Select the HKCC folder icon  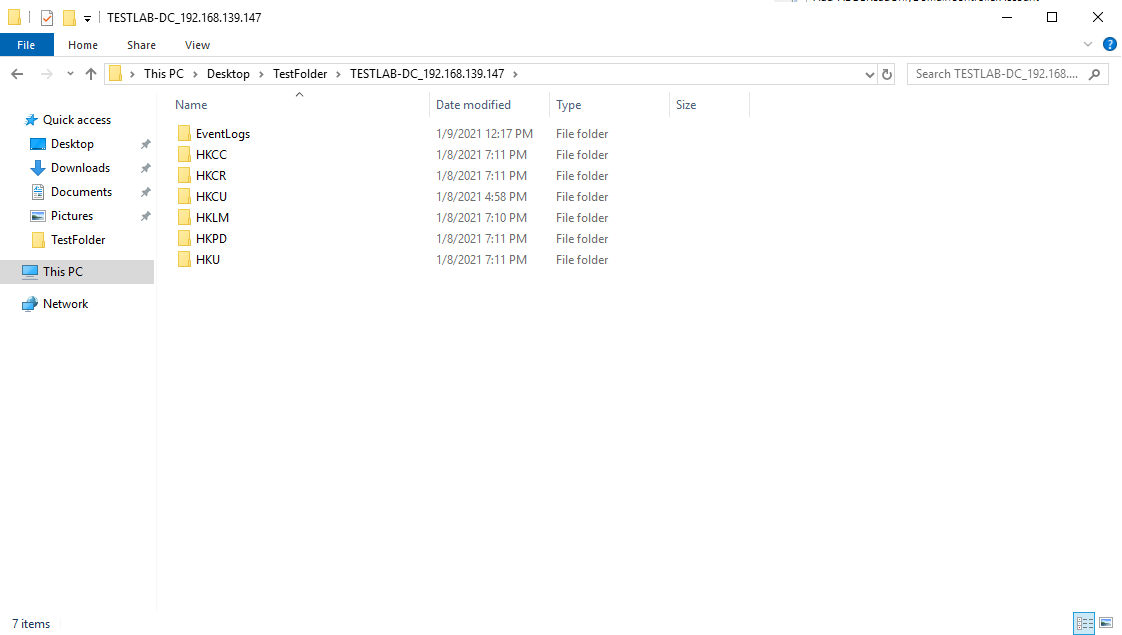(x=184, y=155)
